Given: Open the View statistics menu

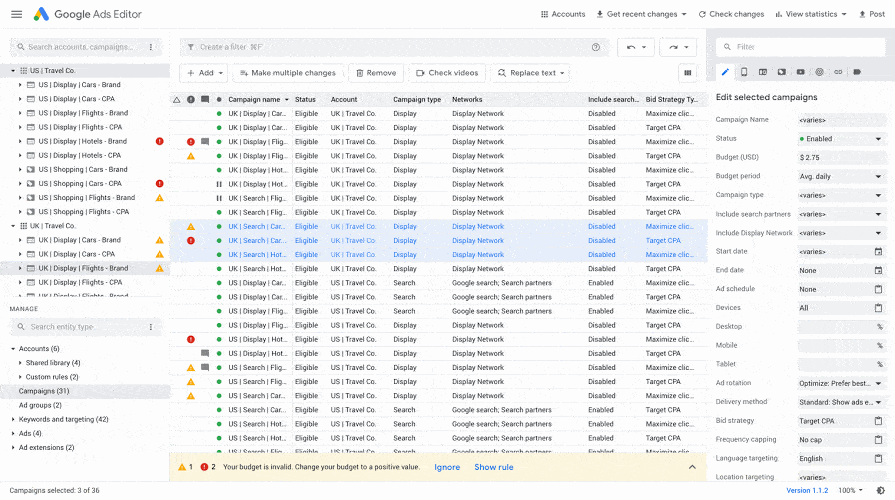Looking at the screenshot, I should pyautogui.click(x=809, y=14).
